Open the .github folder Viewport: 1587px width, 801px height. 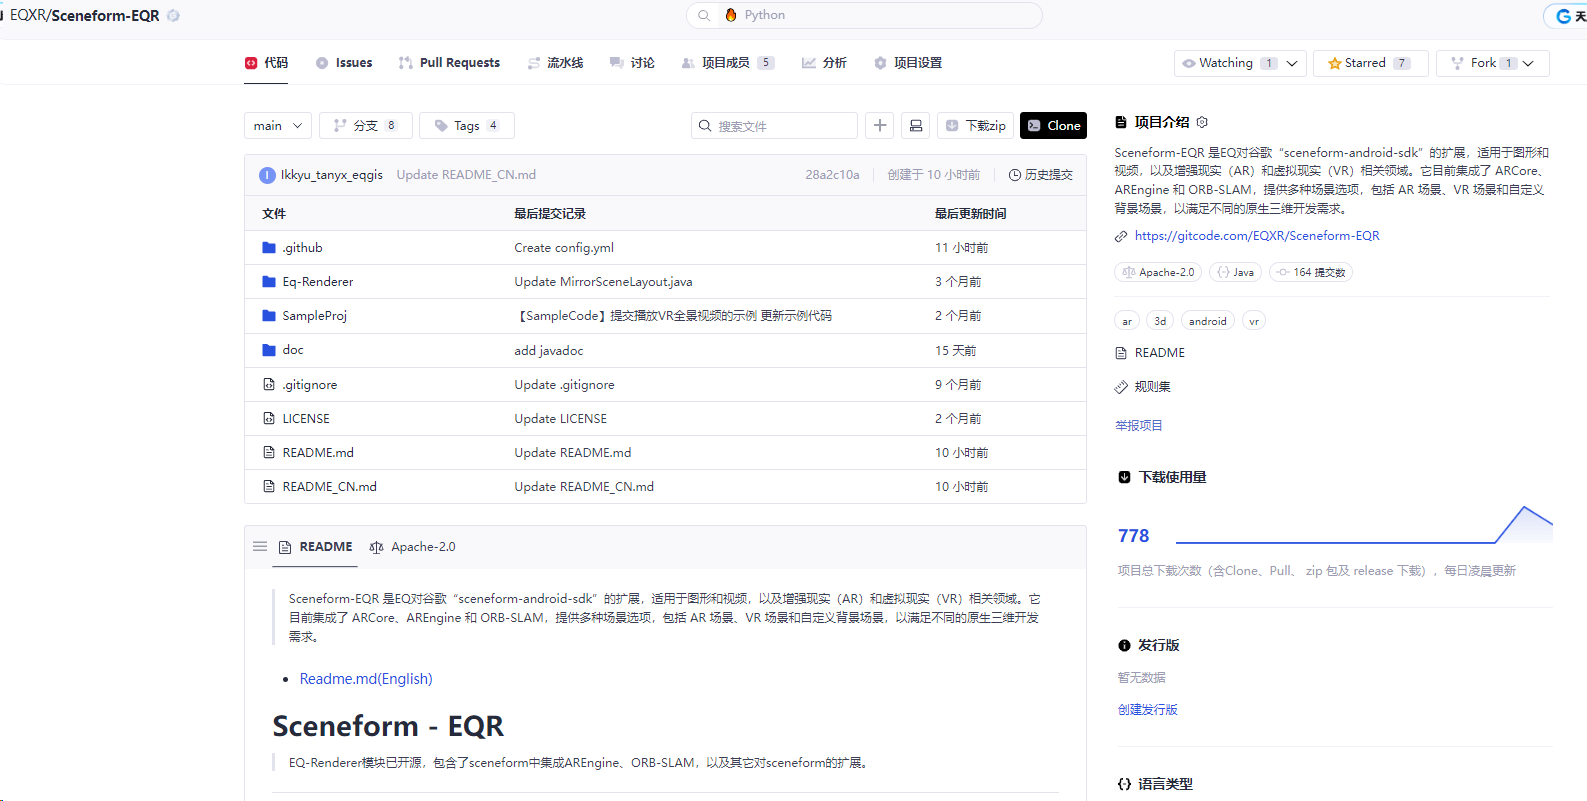pos(302,247)
